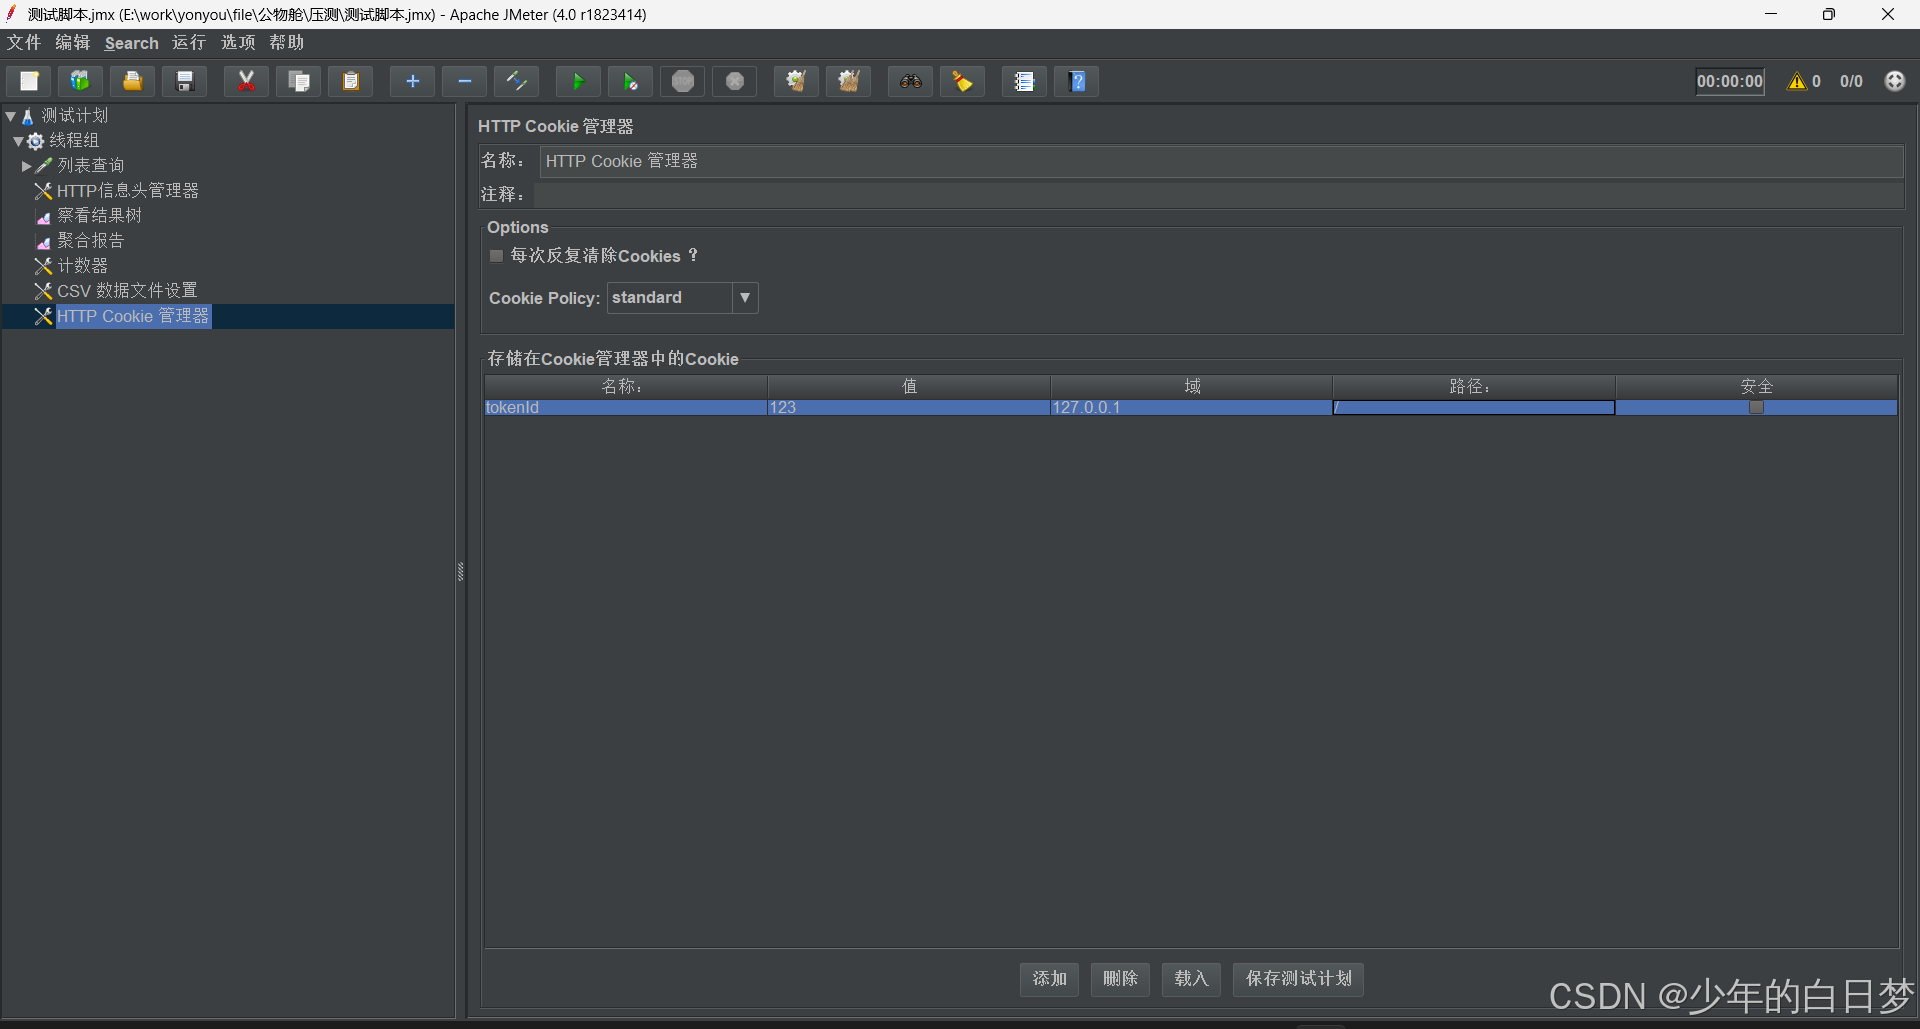1920x1029 pixels.
Task: Click the 127.0.0.1 domain cell
Action: coord(1191,407)
